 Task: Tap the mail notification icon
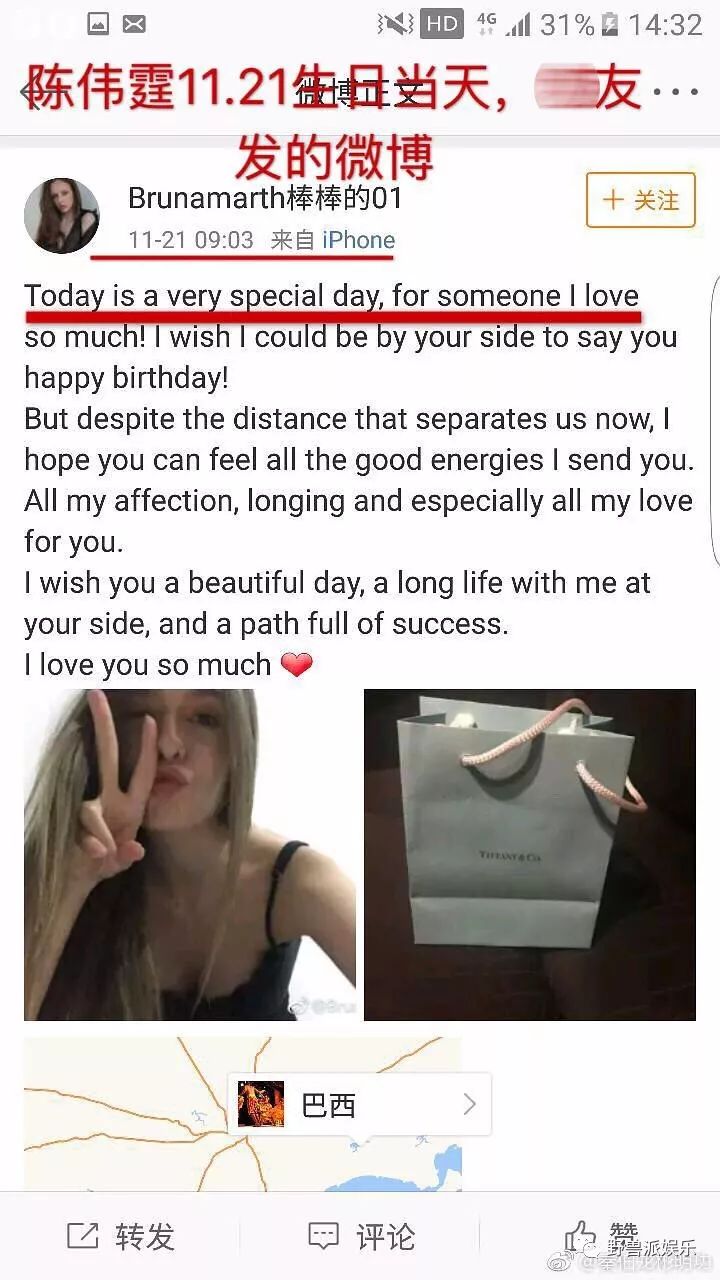click(134, 24)
